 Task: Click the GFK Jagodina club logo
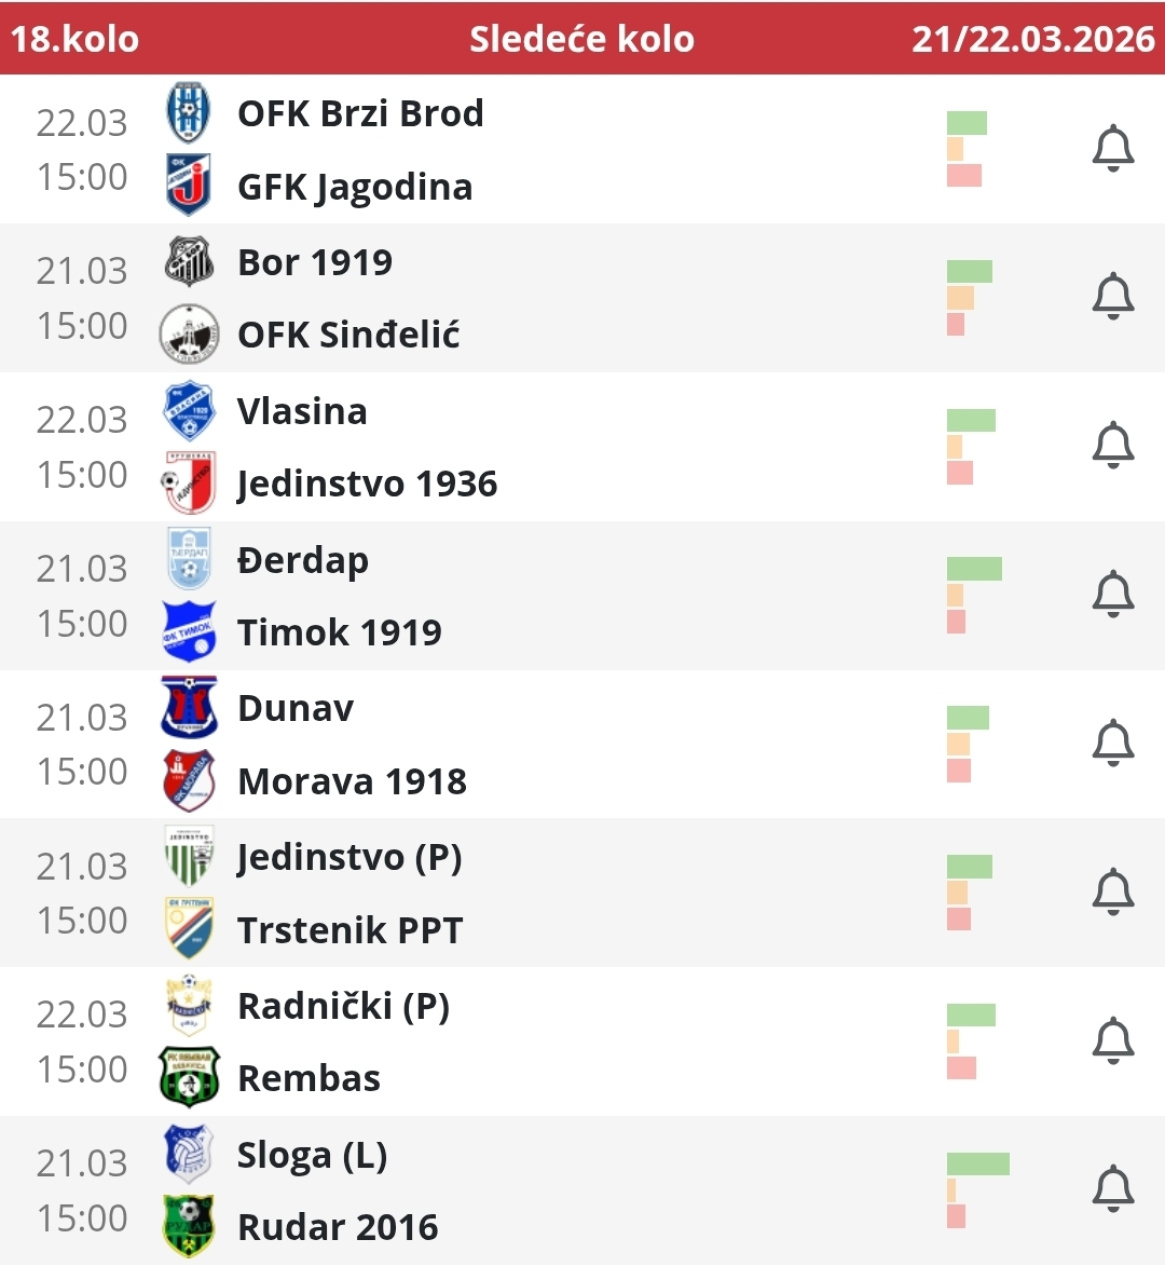point(188,185)
